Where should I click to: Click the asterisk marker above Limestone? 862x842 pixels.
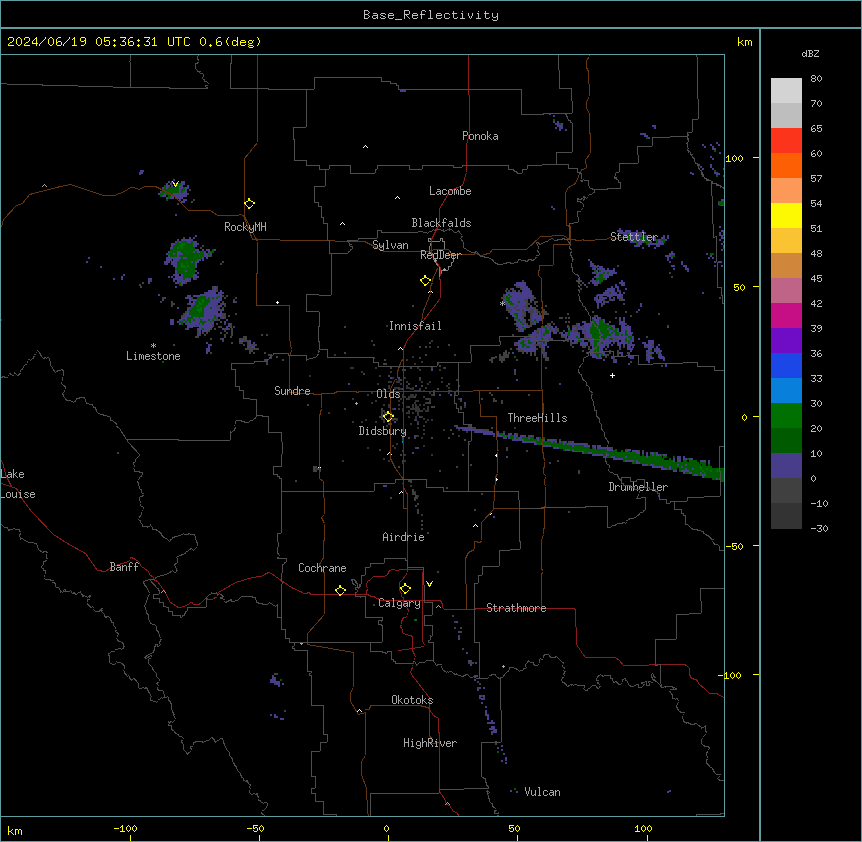click(x=153, y=346)
